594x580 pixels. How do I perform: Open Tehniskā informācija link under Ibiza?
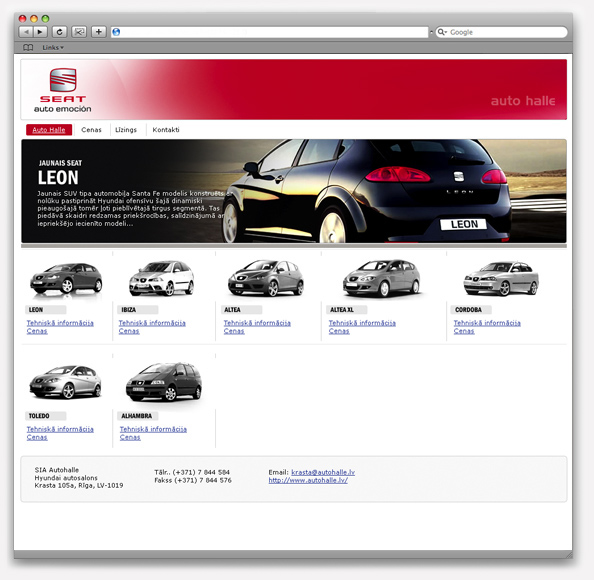click(152, 323)
